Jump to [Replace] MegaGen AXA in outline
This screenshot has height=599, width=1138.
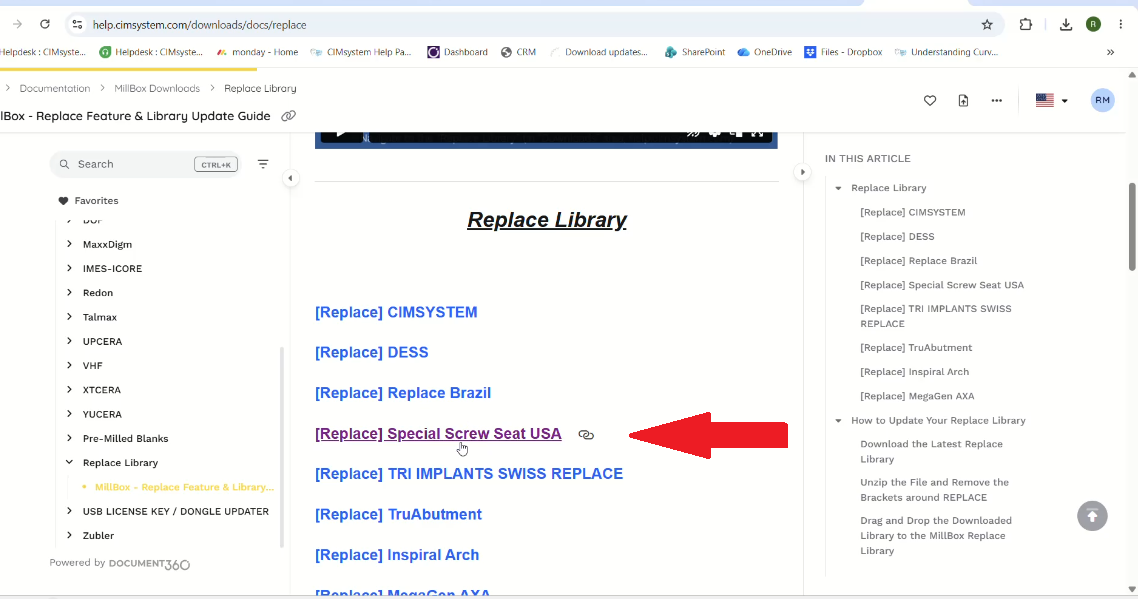click(x=917, y=396)
